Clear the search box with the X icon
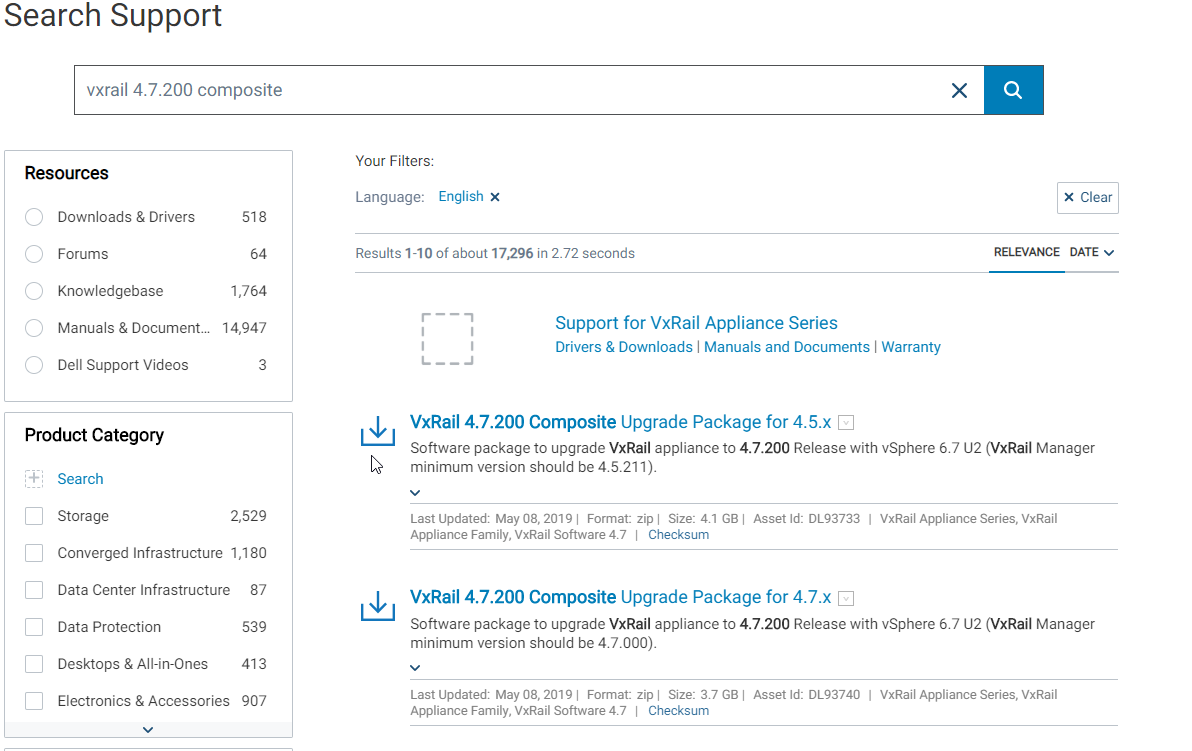Viewport: 1192px width, 751px height. 959,90
